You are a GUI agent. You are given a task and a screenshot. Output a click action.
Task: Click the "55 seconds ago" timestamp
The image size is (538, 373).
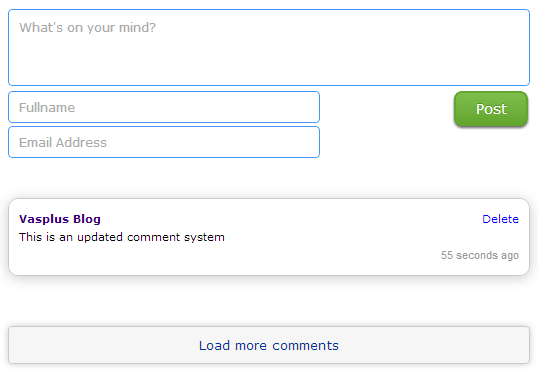tap(480, 255)
